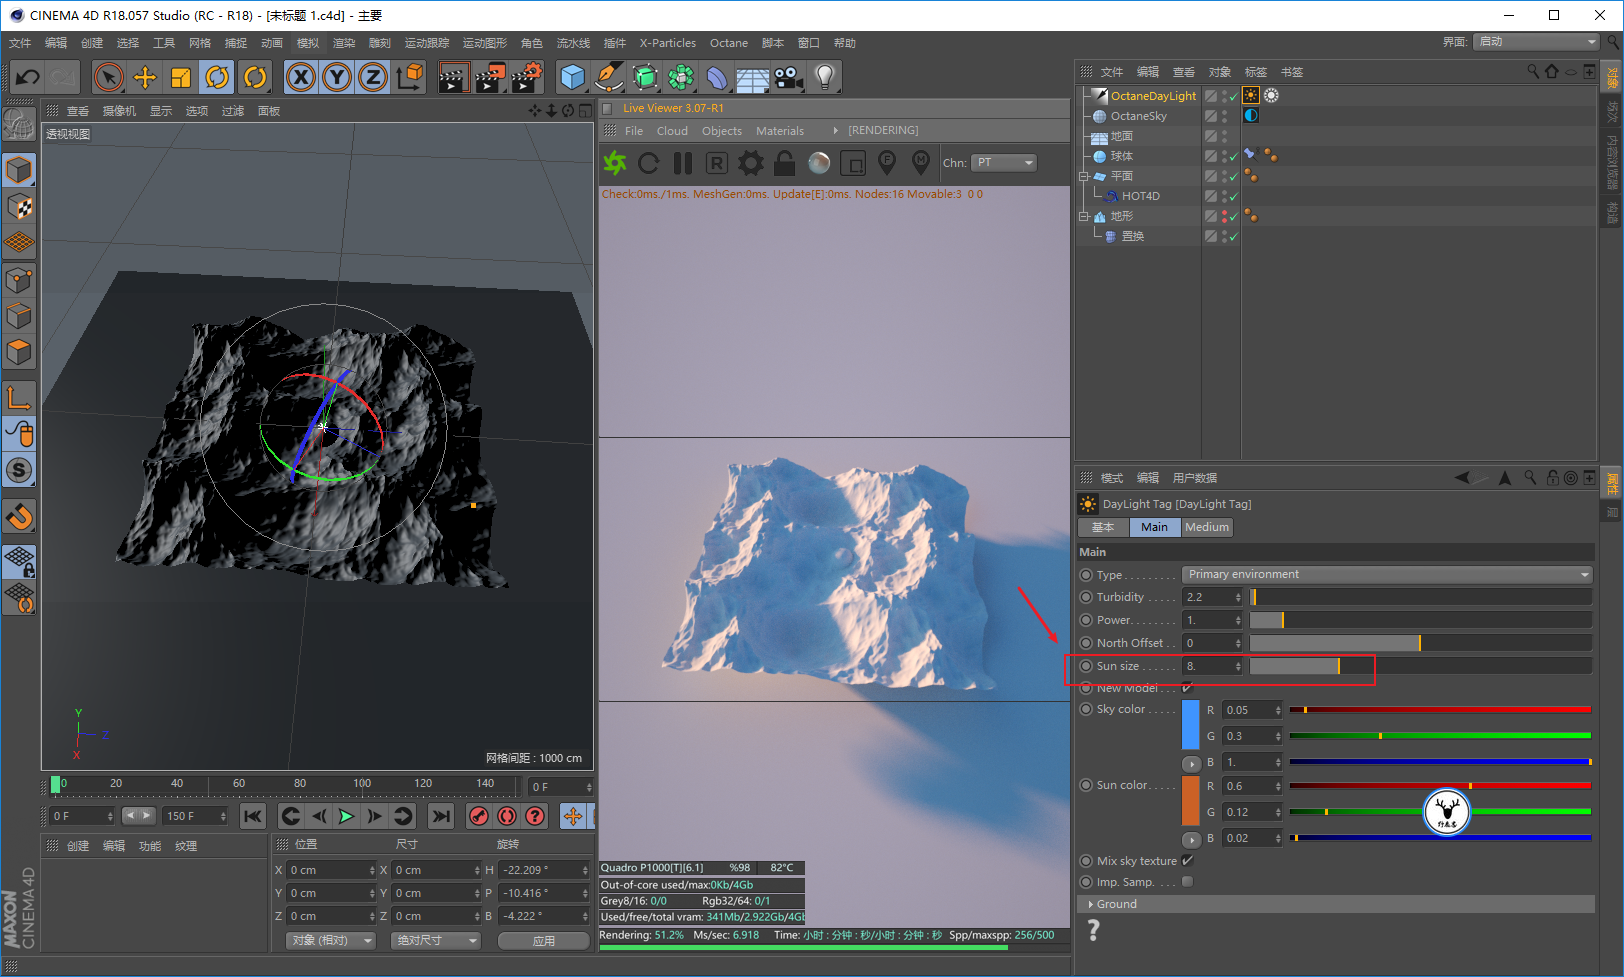Open the Type Primary environment dropdown
Viewport: 1624px width, 977px height.
point(1387,574)
